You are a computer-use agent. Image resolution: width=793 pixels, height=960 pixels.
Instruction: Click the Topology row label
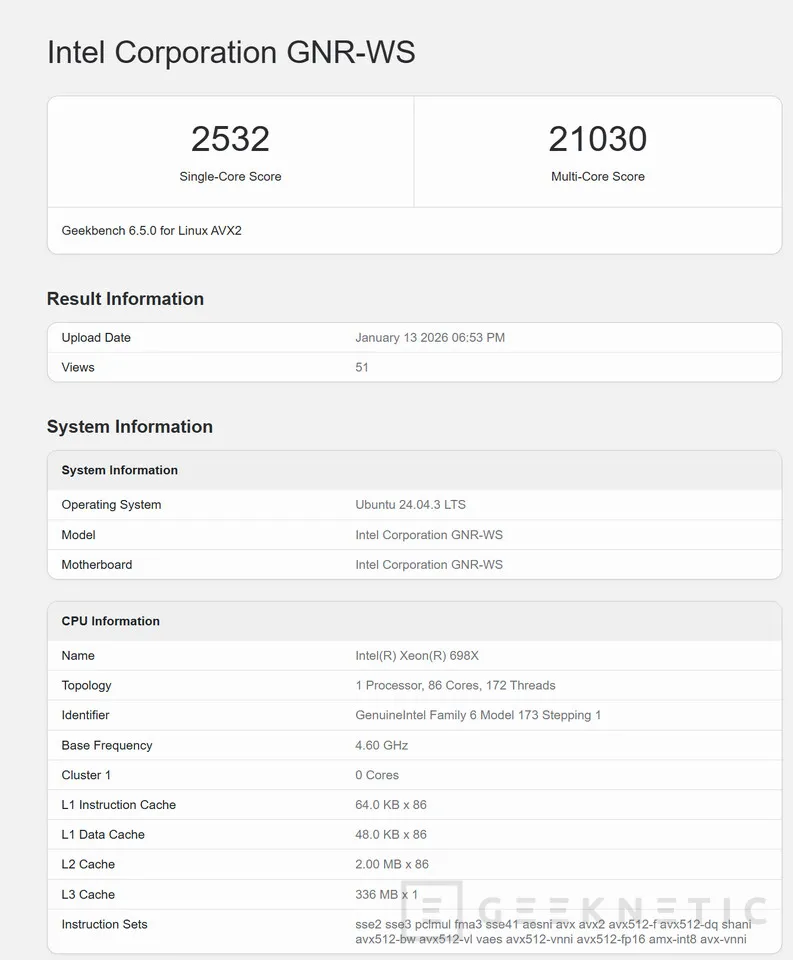(86, 685)
